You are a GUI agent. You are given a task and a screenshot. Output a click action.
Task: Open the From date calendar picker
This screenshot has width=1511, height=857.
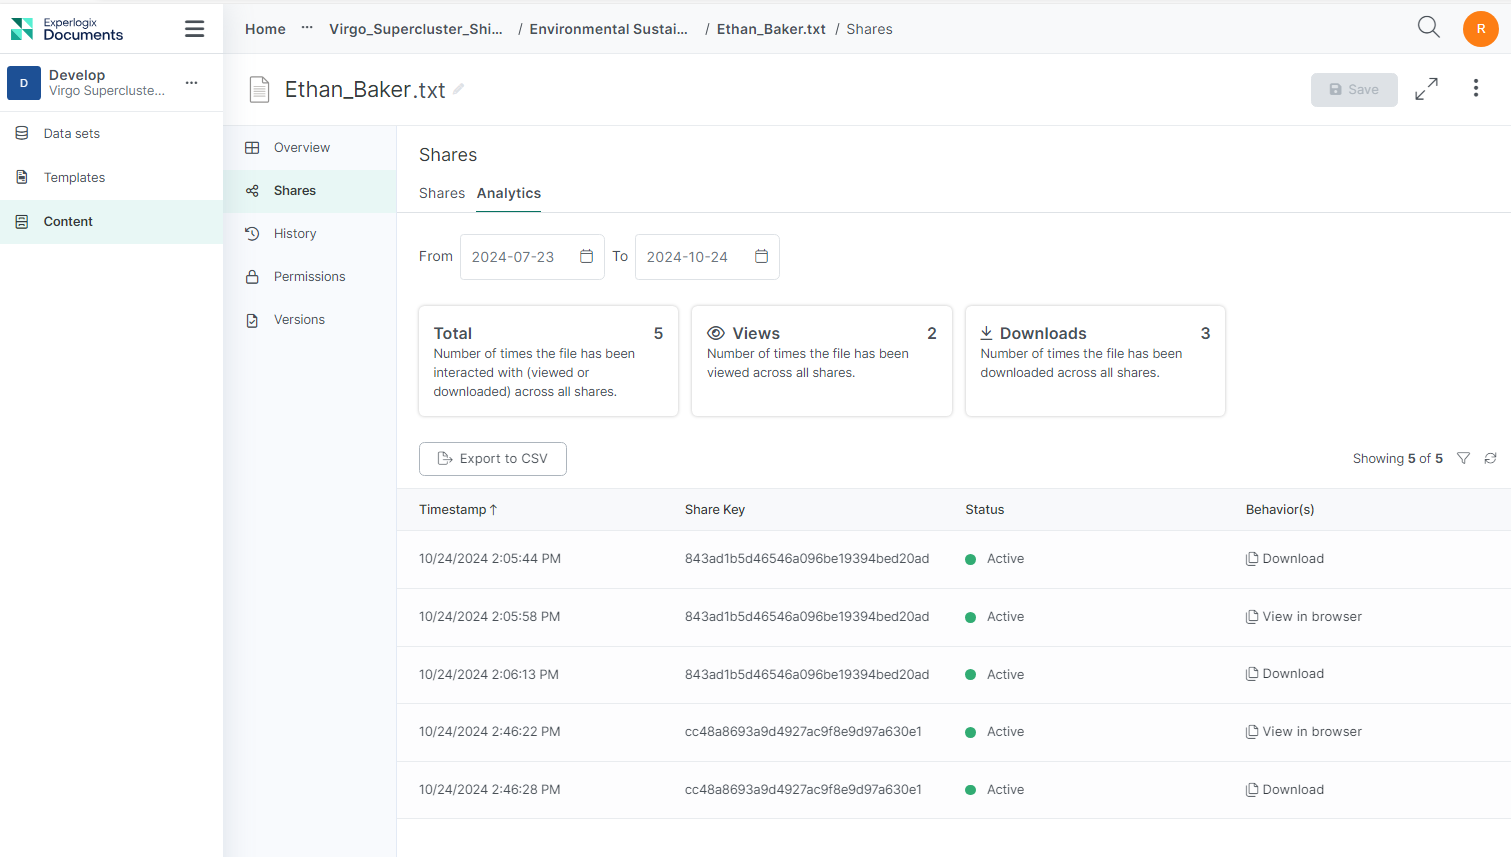(x=586, y=257)
